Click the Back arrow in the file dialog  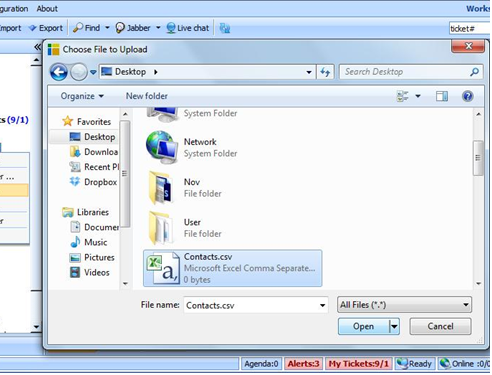[59, 72]
